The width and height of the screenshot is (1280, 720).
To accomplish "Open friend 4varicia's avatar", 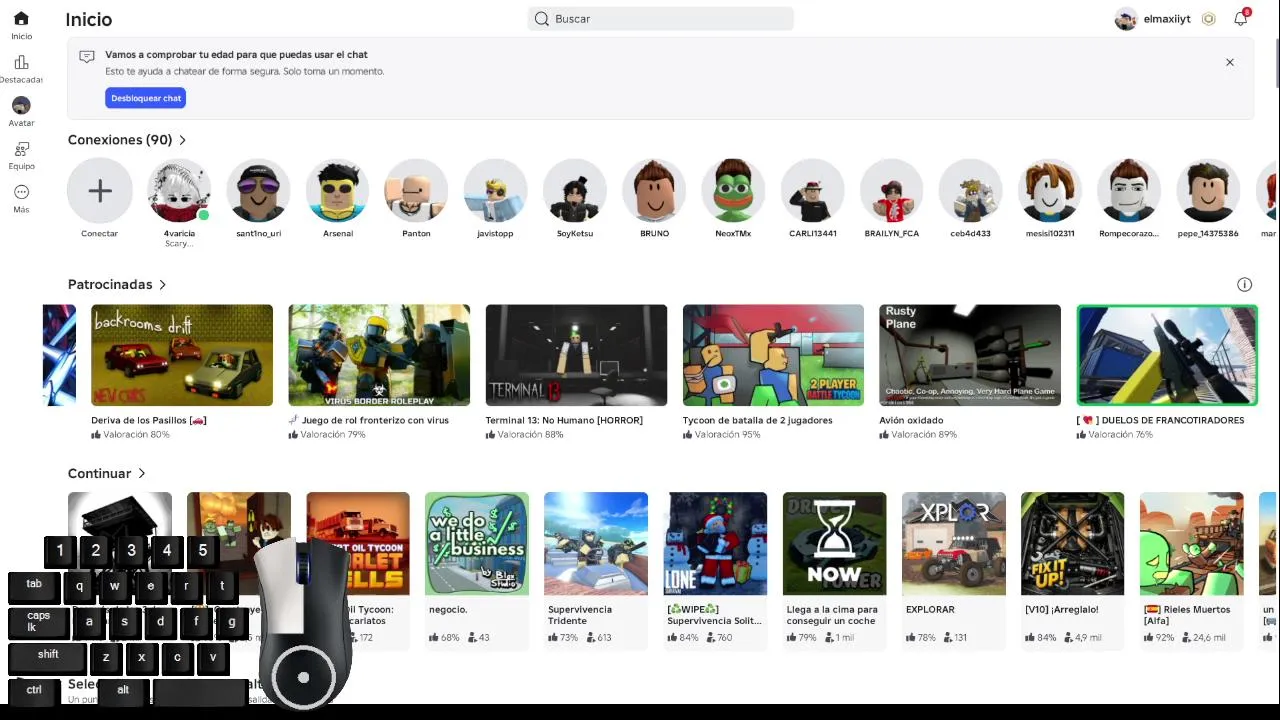I will pyautogui.click(x=179, y=190).
